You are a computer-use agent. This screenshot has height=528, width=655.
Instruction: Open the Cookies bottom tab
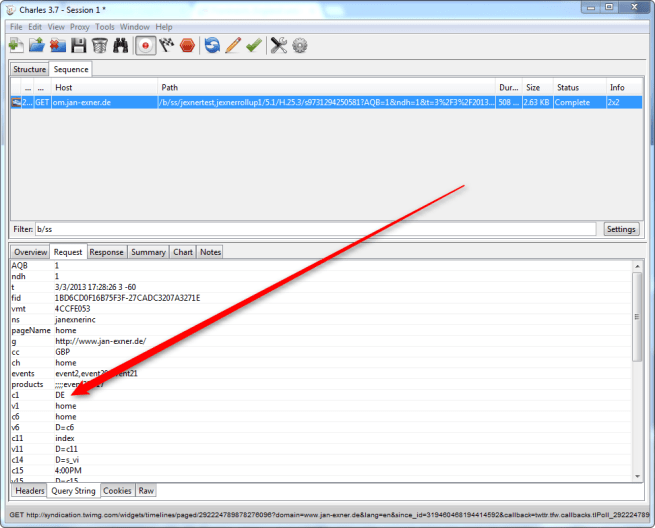117,490
